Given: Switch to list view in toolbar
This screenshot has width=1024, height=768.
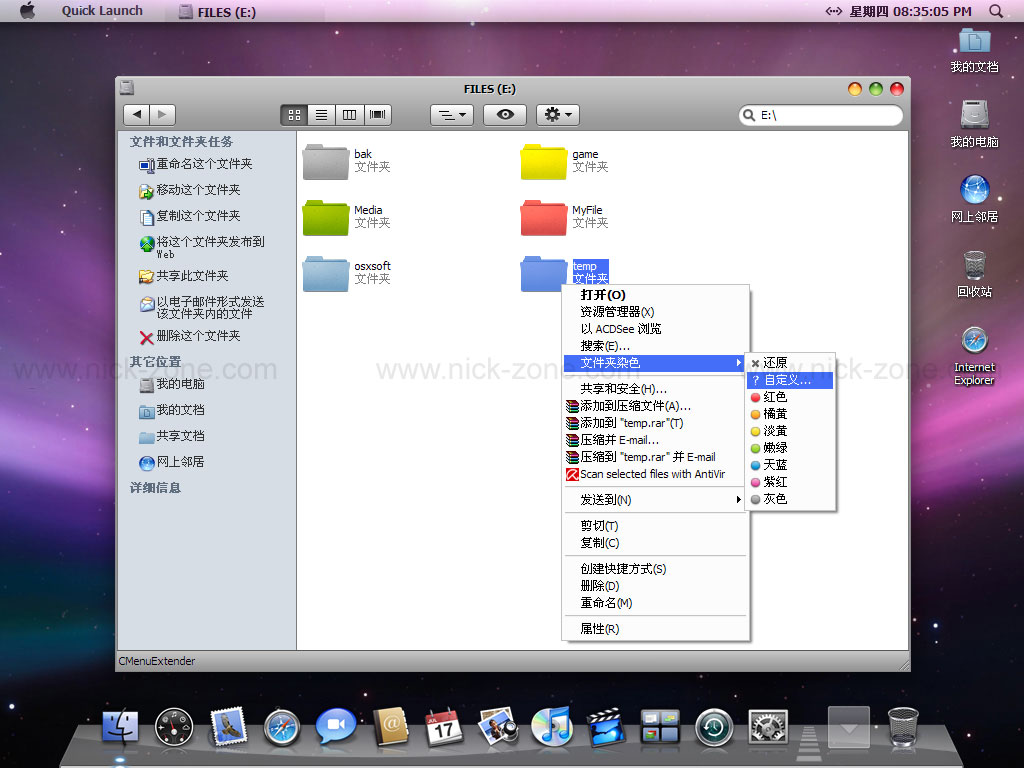Looking at the screenshot, I should (322, 115).
